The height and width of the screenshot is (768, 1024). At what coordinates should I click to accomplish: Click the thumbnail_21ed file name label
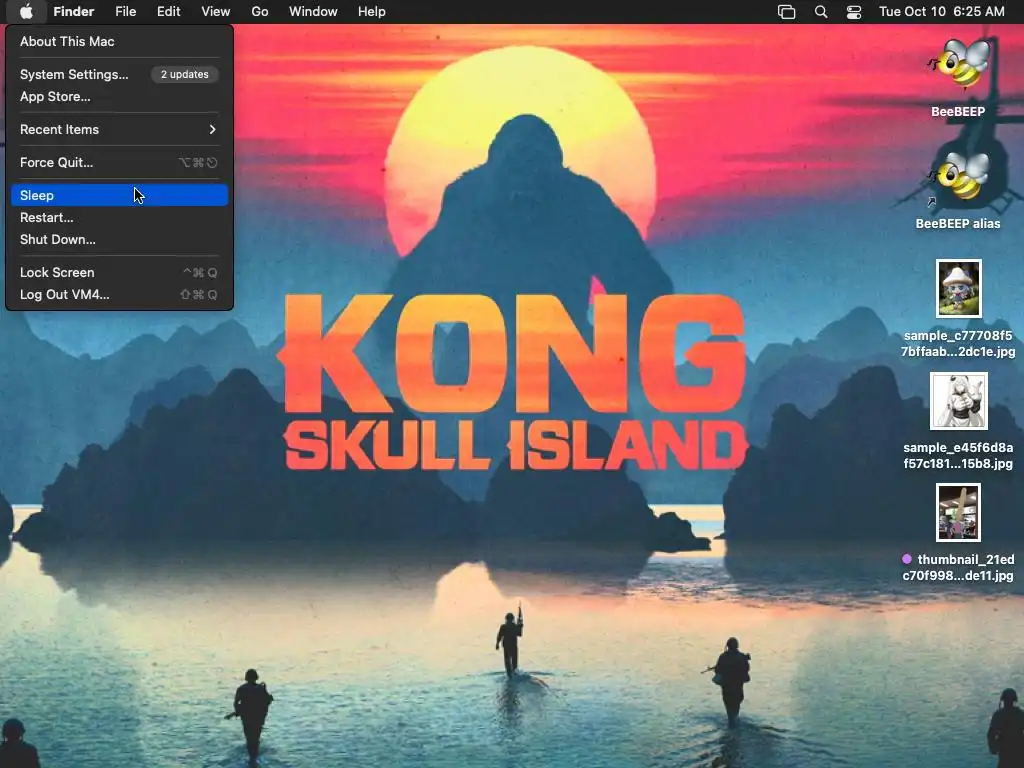coord(958,568)
